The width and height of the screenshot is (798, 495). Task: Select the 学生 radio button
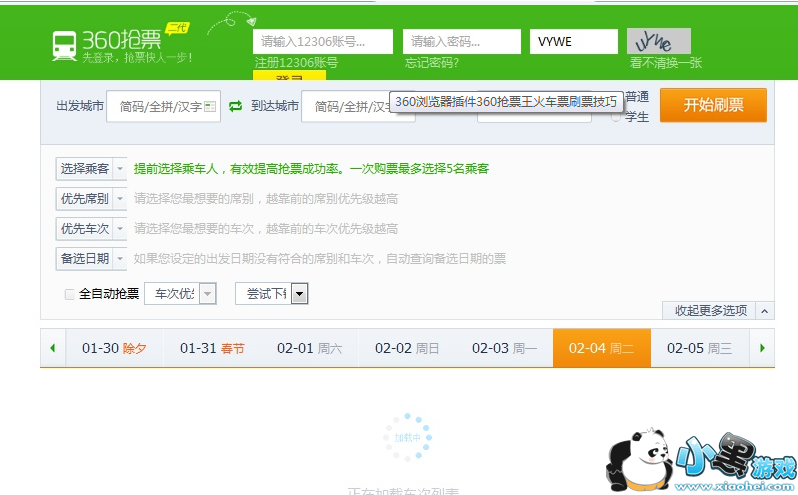pos(616,117)
